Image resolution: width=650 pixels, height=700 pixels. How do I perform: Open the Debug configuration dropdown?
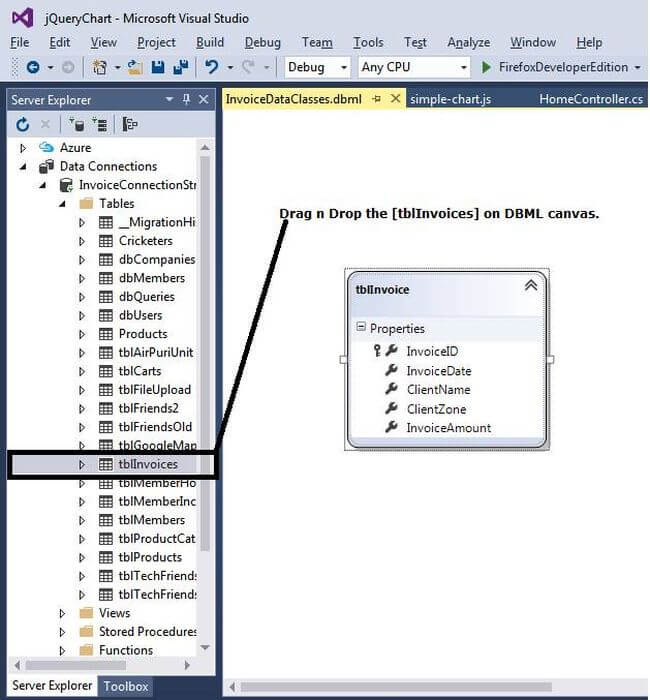[x=344, y=67]
